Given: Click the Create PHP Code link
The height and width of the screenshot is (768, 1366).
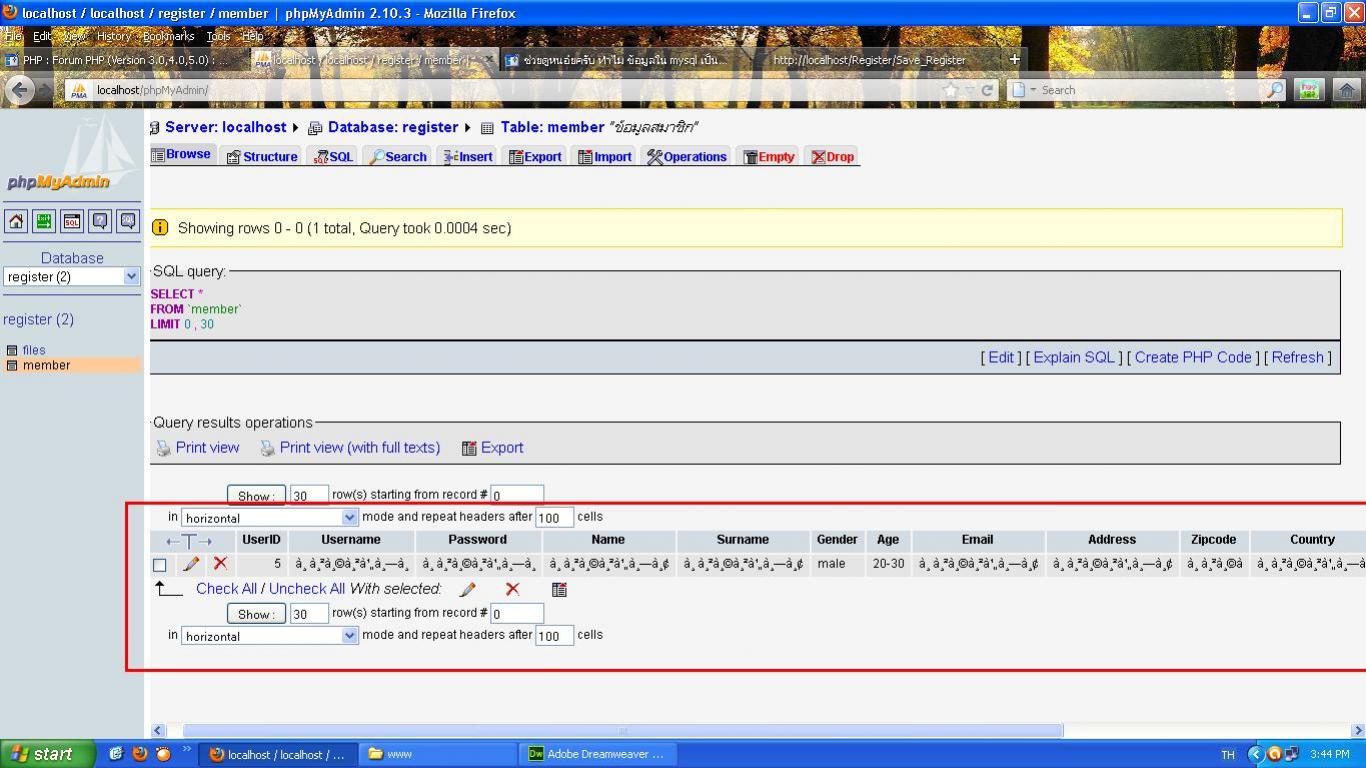Looking at the screenshot, I should [x=1193, y=357].
